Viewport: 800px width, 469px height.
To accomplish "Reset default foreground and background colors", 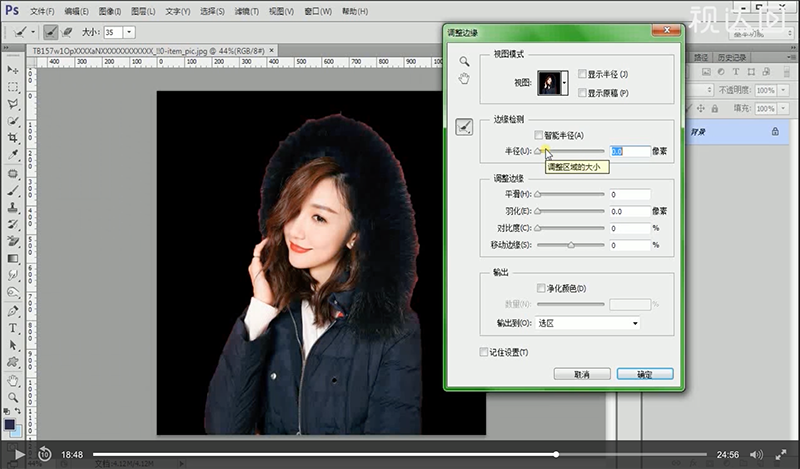I will coord(7,411).
